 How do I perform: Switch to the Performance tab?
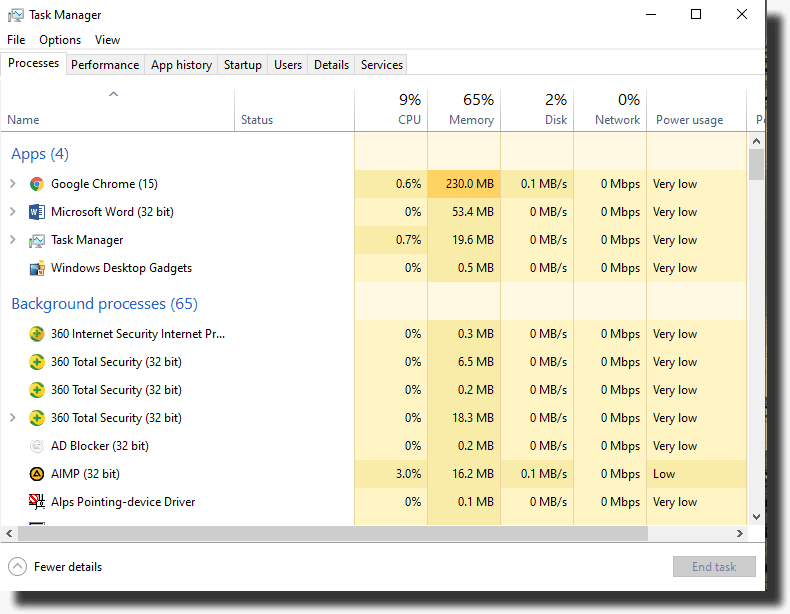(105, 65)
